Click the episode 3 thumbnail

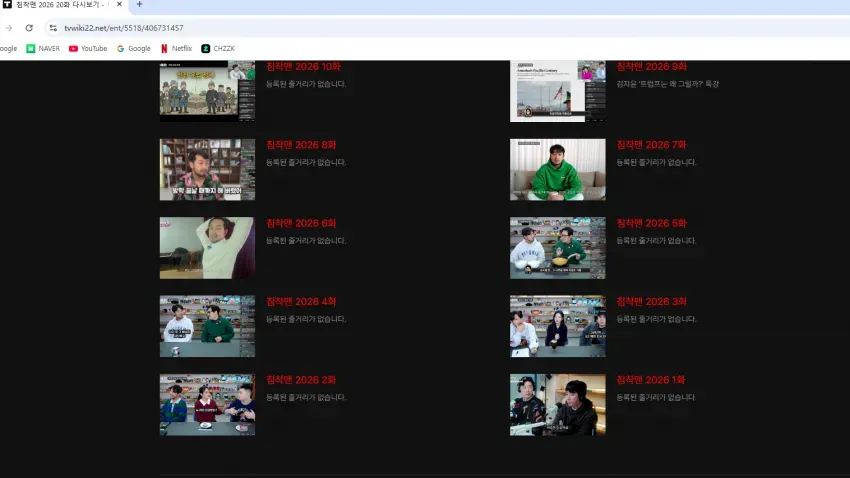coord(557,326)
